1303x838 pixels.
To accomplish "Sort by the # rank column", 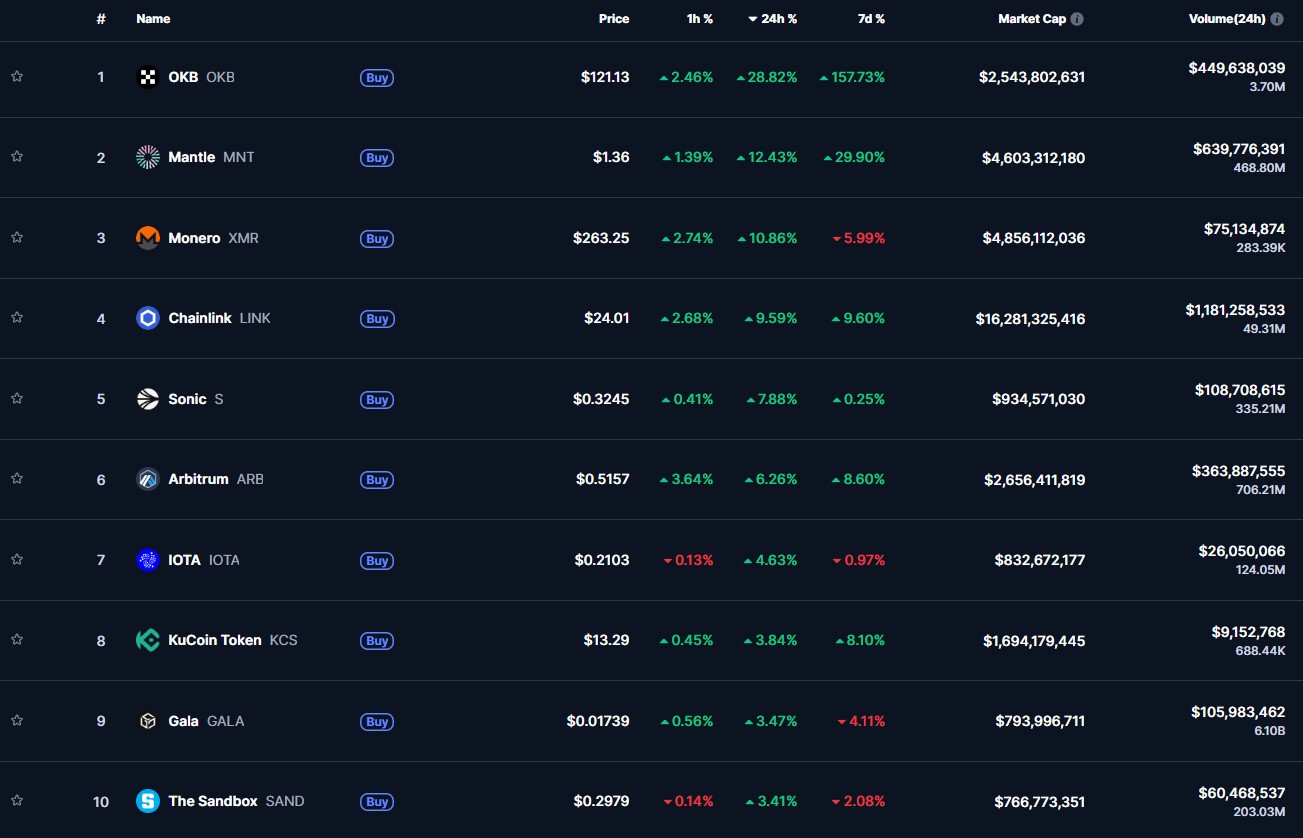I will (101, 19).
